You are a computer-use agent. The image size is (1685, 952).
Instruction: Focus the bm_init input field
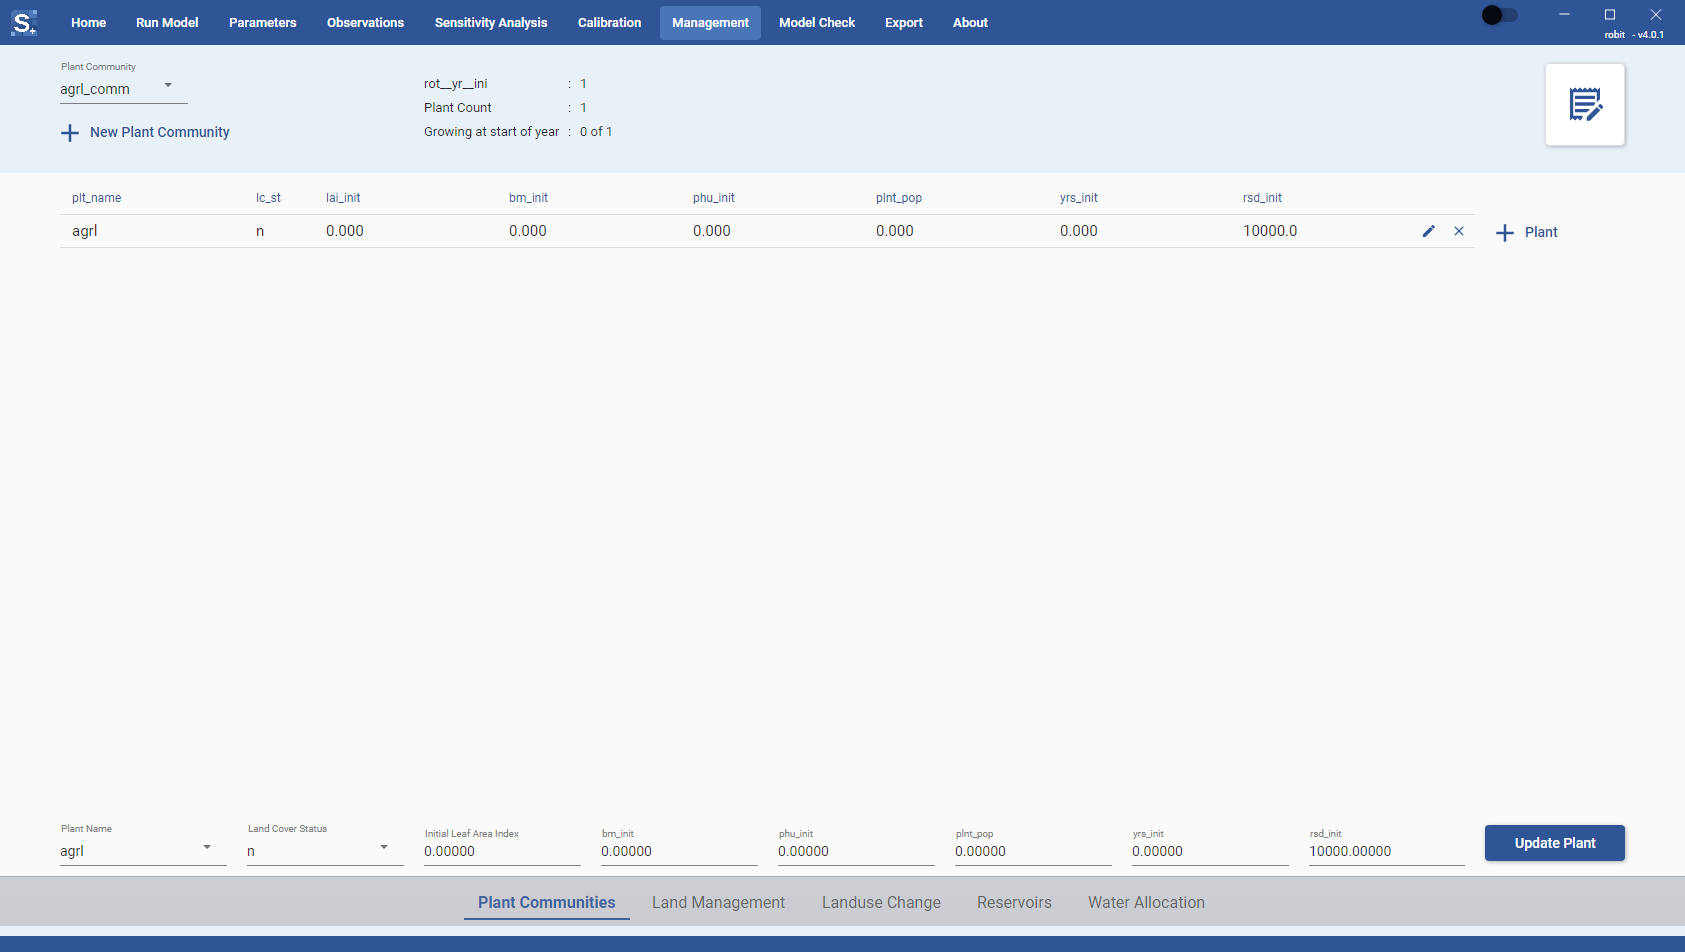tap(679, 851)
